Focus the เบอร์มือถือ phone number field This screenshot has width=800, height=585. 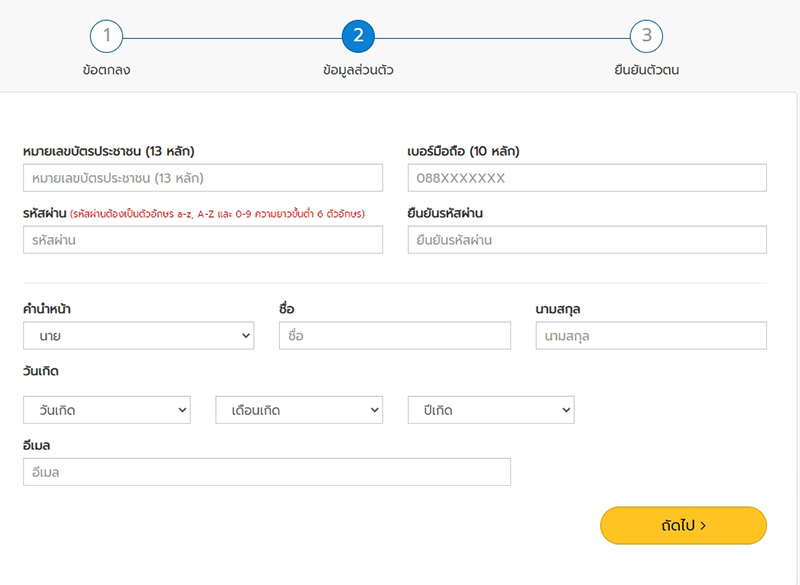(x=586, y=178)
